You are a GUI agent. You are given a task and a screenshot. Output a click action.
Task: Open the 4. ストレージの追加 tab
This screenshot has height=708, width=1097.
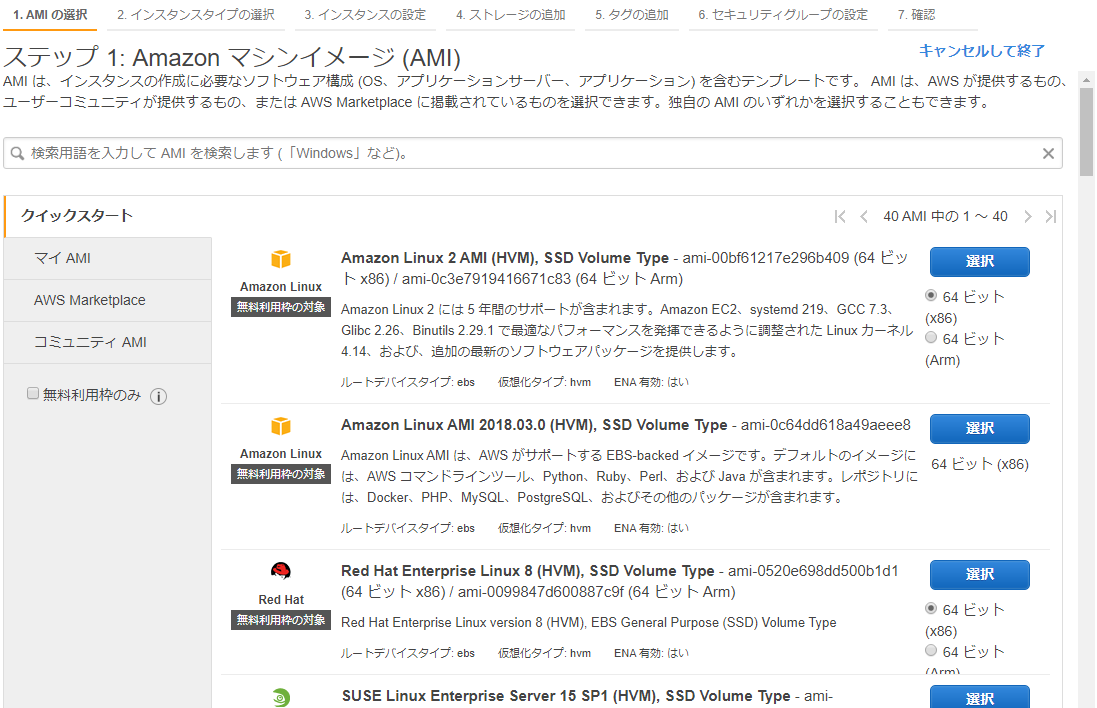pyautogui.click(x=511, y=15)
